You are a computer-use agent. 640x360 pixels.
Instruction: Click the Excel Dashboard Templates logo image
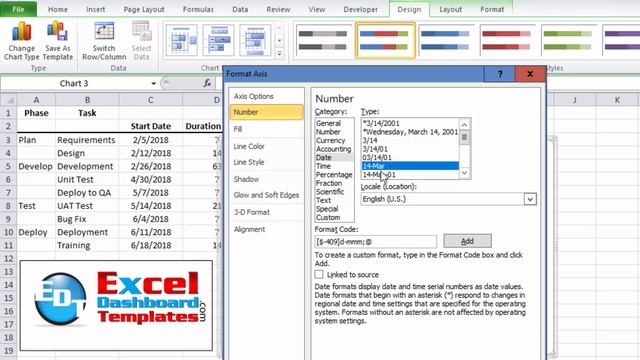[x=116, y=305]
